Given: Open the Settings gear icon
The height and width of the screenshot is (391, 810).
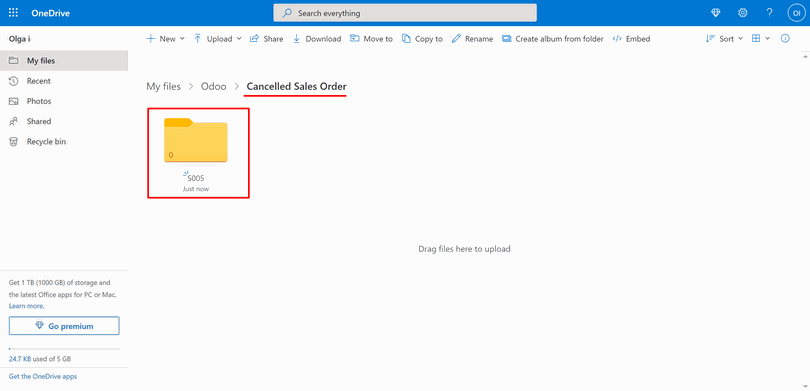Looking at the screenshot, I should click(x=742, y=13).
